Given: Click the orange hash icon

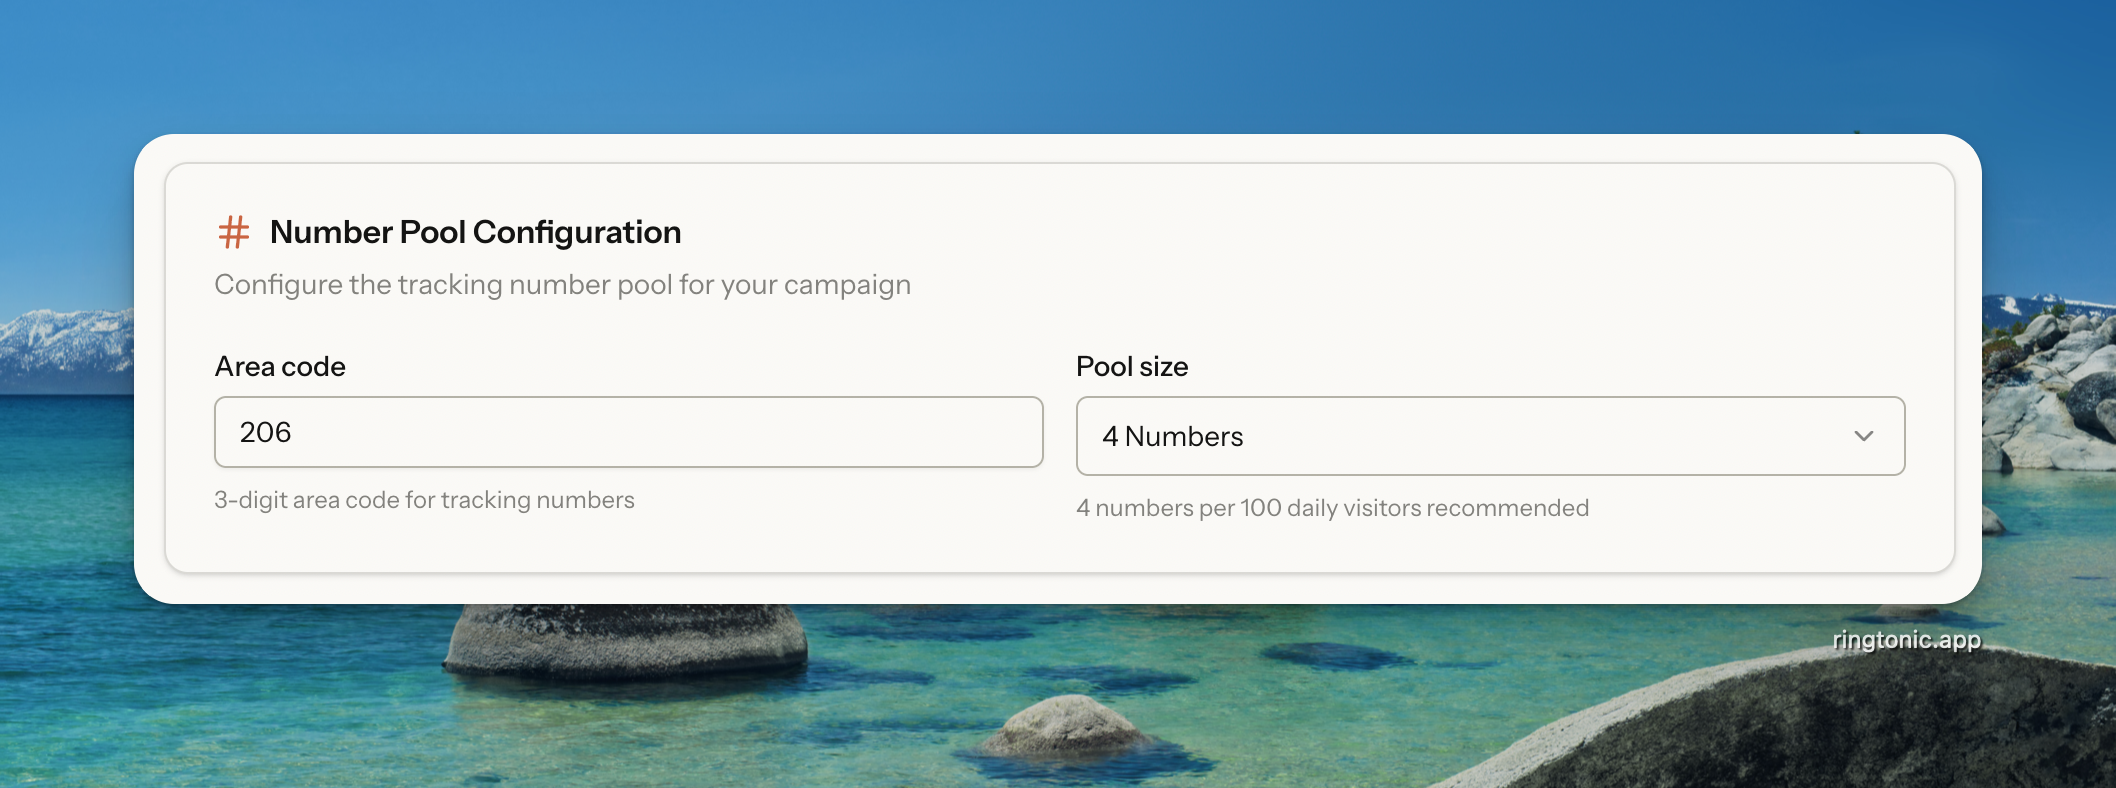Looking at the screenshot, I should point(234,232).
